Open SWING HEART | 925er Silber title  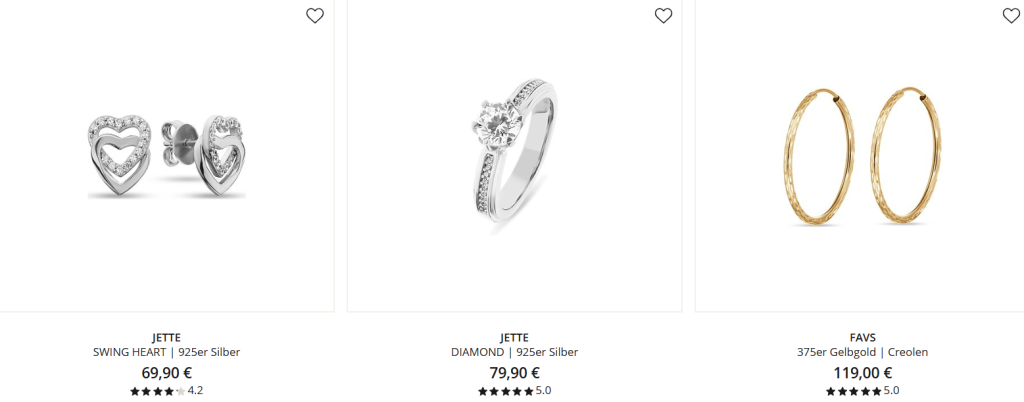tap(167, 352)
